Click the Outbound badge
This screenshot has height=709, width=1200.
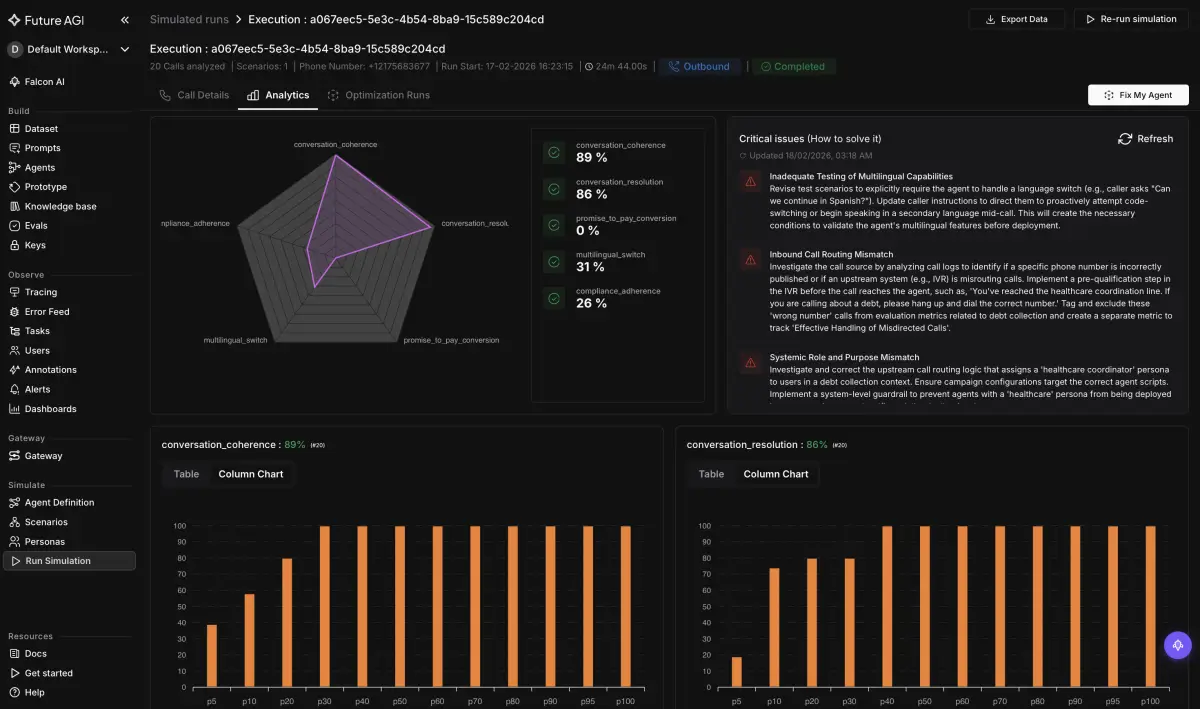click(x=699, y=67)
